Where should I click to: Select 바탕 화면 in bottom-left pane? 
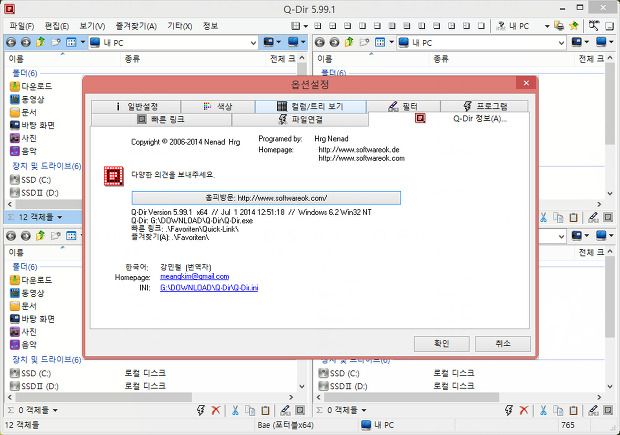pos(32,319)
